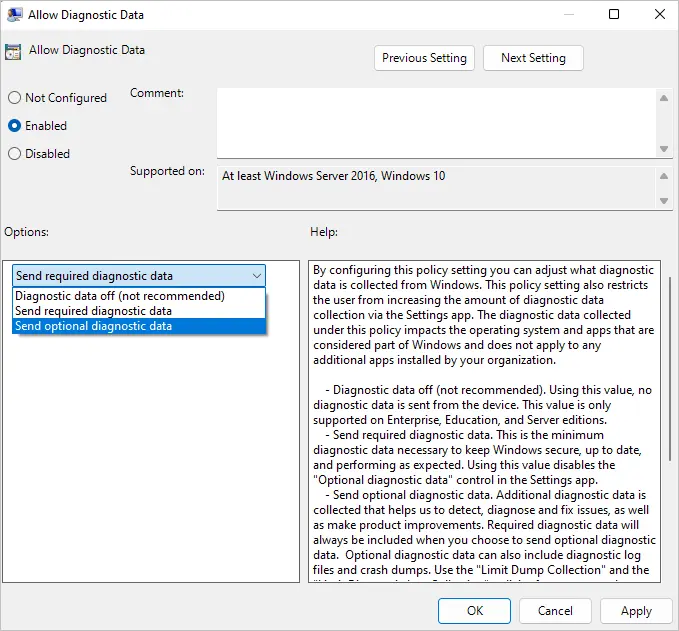
Task: Click the Comment box up arrow
Action: [663, 98]
